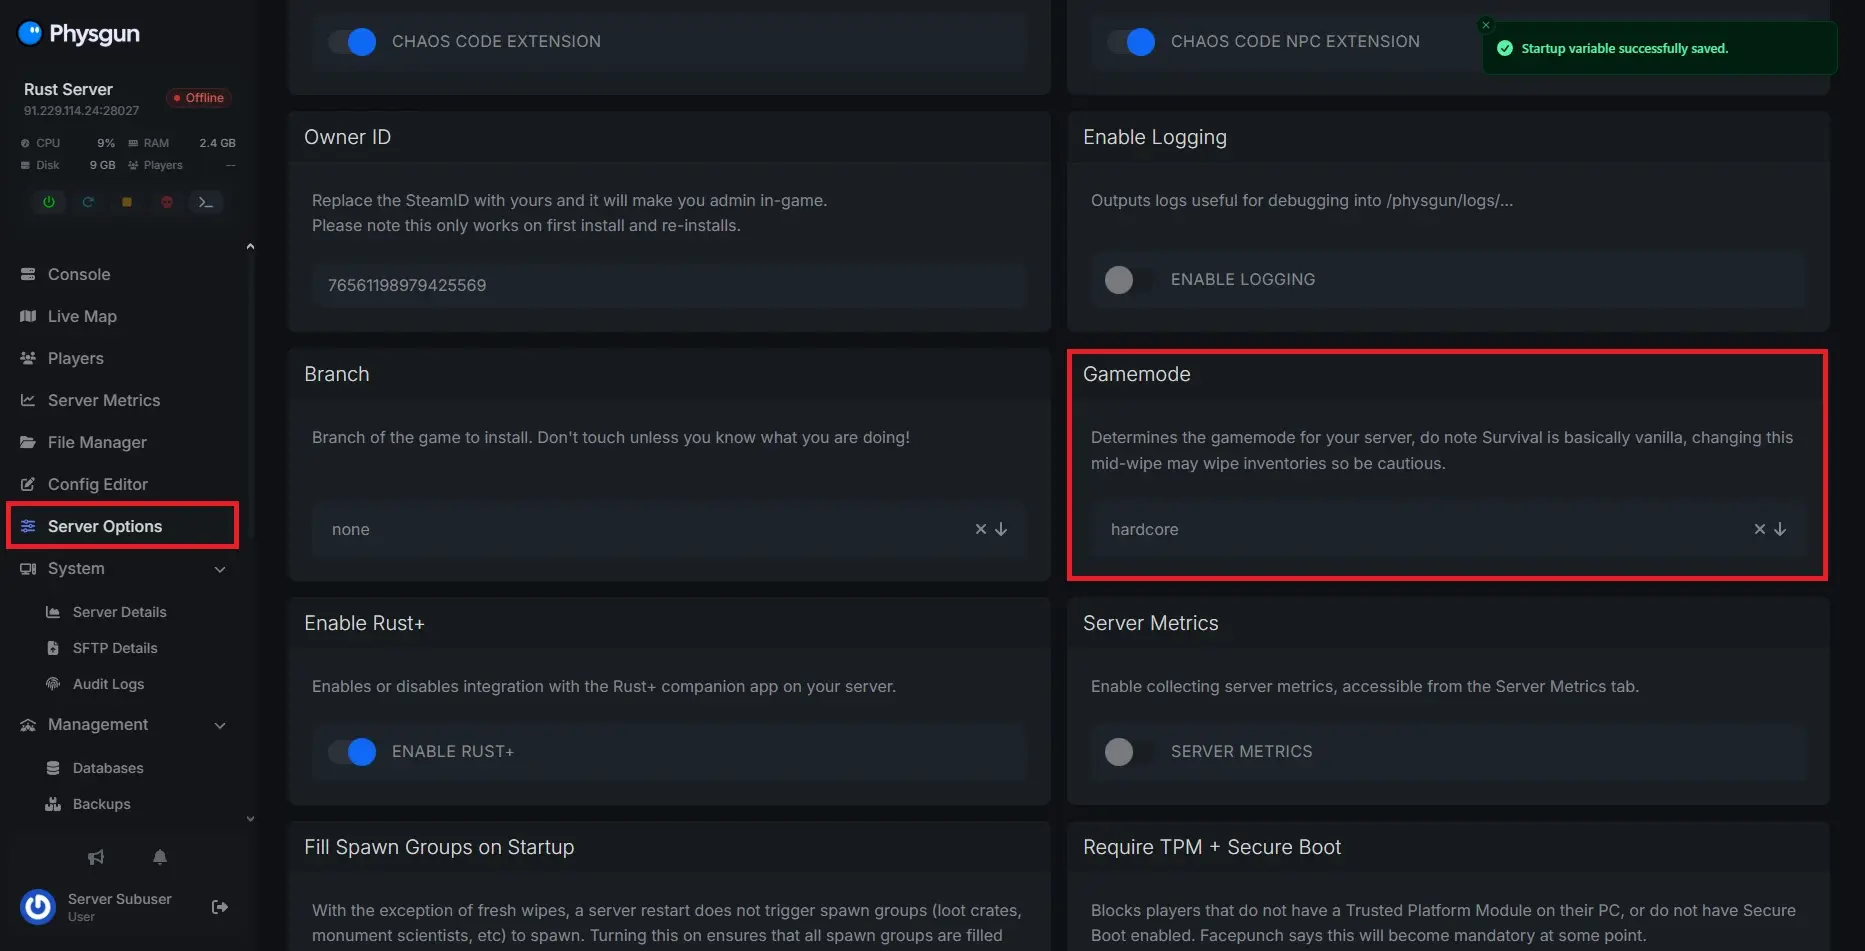
Task: Kill the server using the red skull icon
Action: point(167,202)
